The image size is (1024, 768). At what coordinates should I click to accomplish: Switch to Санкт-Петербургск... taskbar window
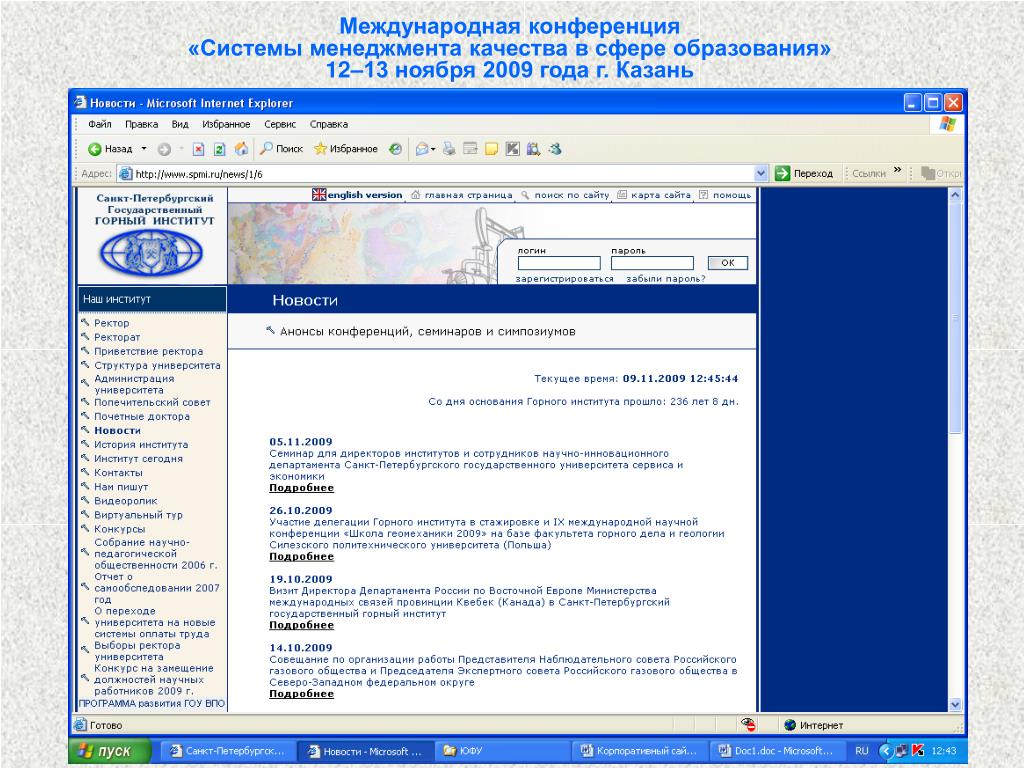227,752
